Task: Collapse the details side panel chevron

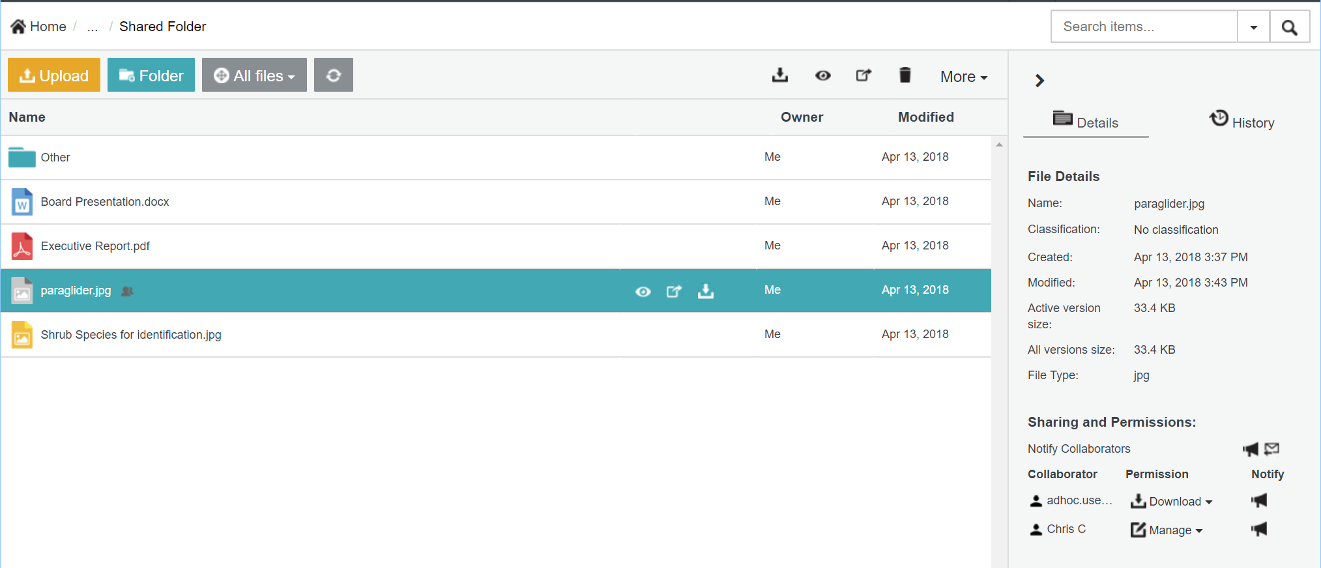Action: (x=1039, y=81)
